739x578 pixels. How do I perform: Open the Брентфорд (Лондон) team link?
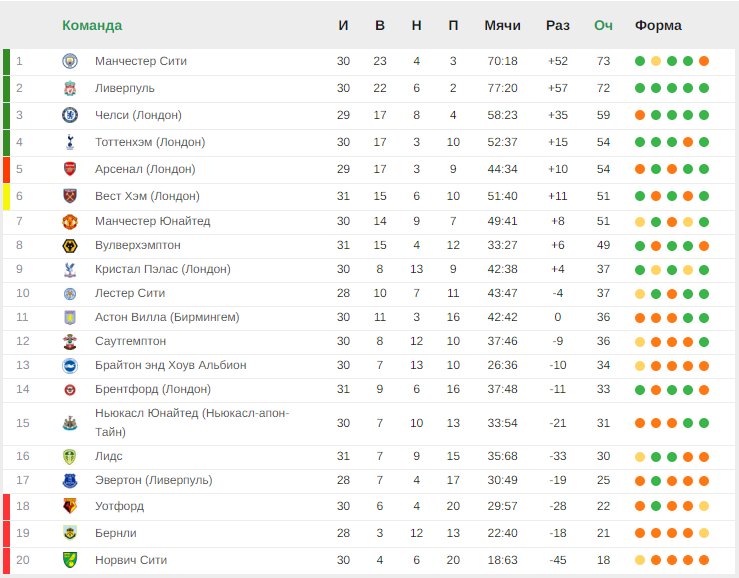pos(153,389)
